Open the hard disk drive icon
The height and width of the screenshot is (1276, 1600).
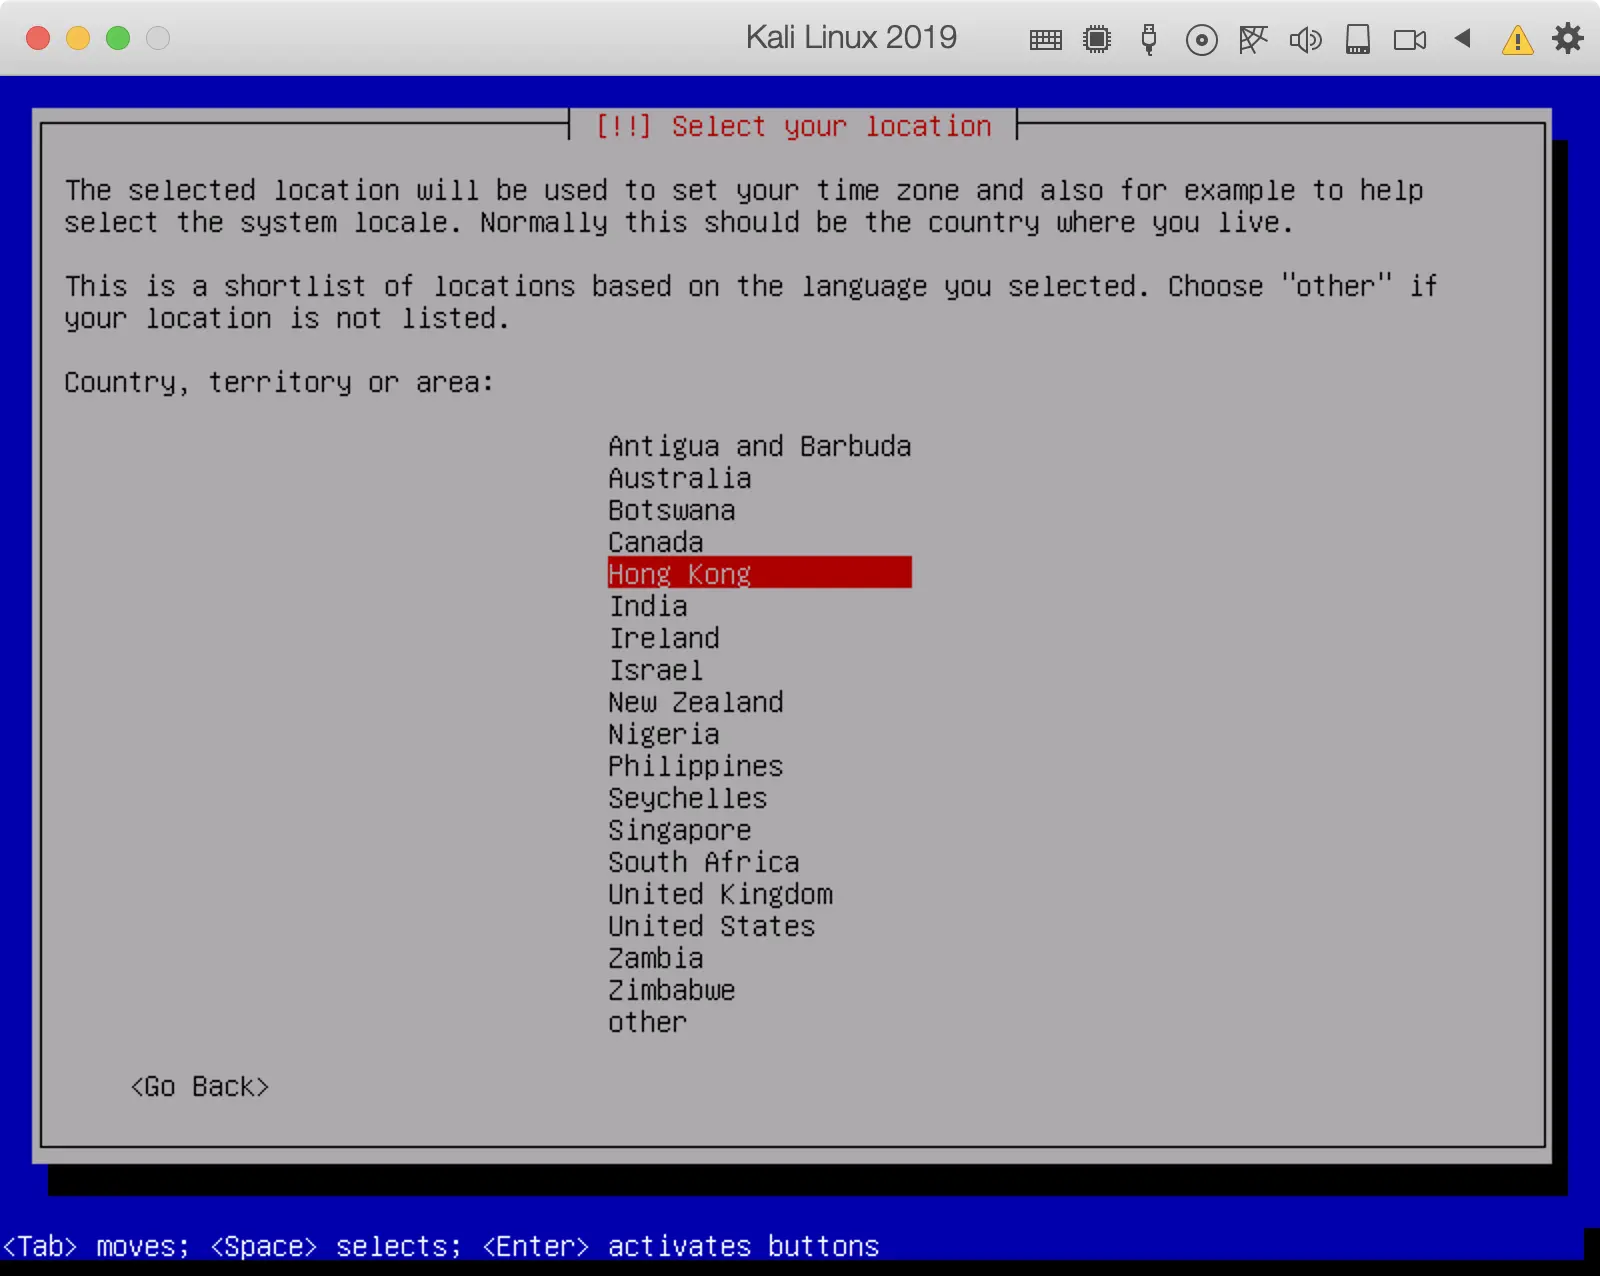click(1358, 40)
